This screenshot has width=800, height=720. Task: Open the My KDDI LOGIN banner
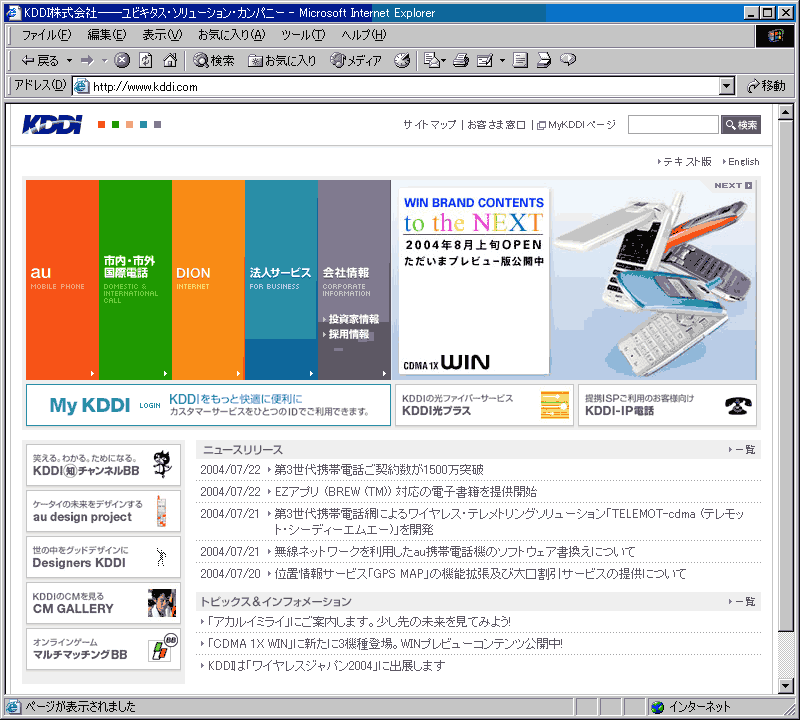[x=208, y=405]
